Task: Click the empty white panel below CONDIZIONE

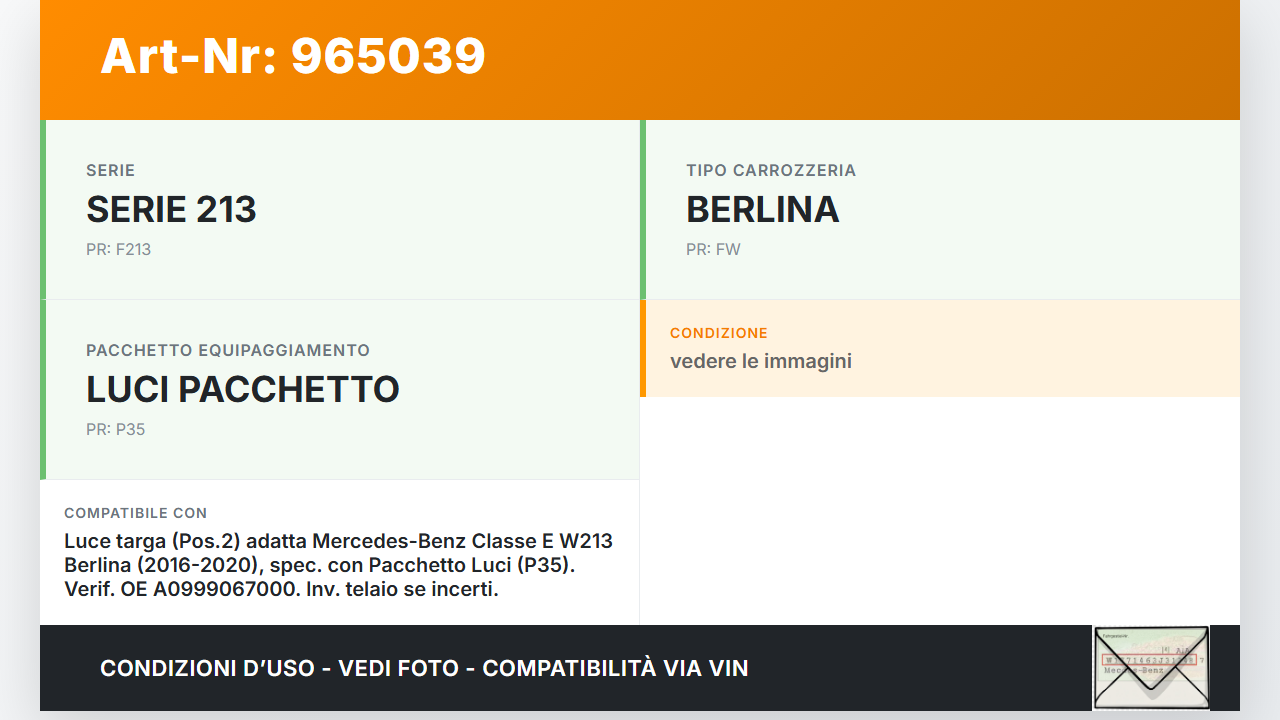Action: pyautogui.click(x=939, y=510)
